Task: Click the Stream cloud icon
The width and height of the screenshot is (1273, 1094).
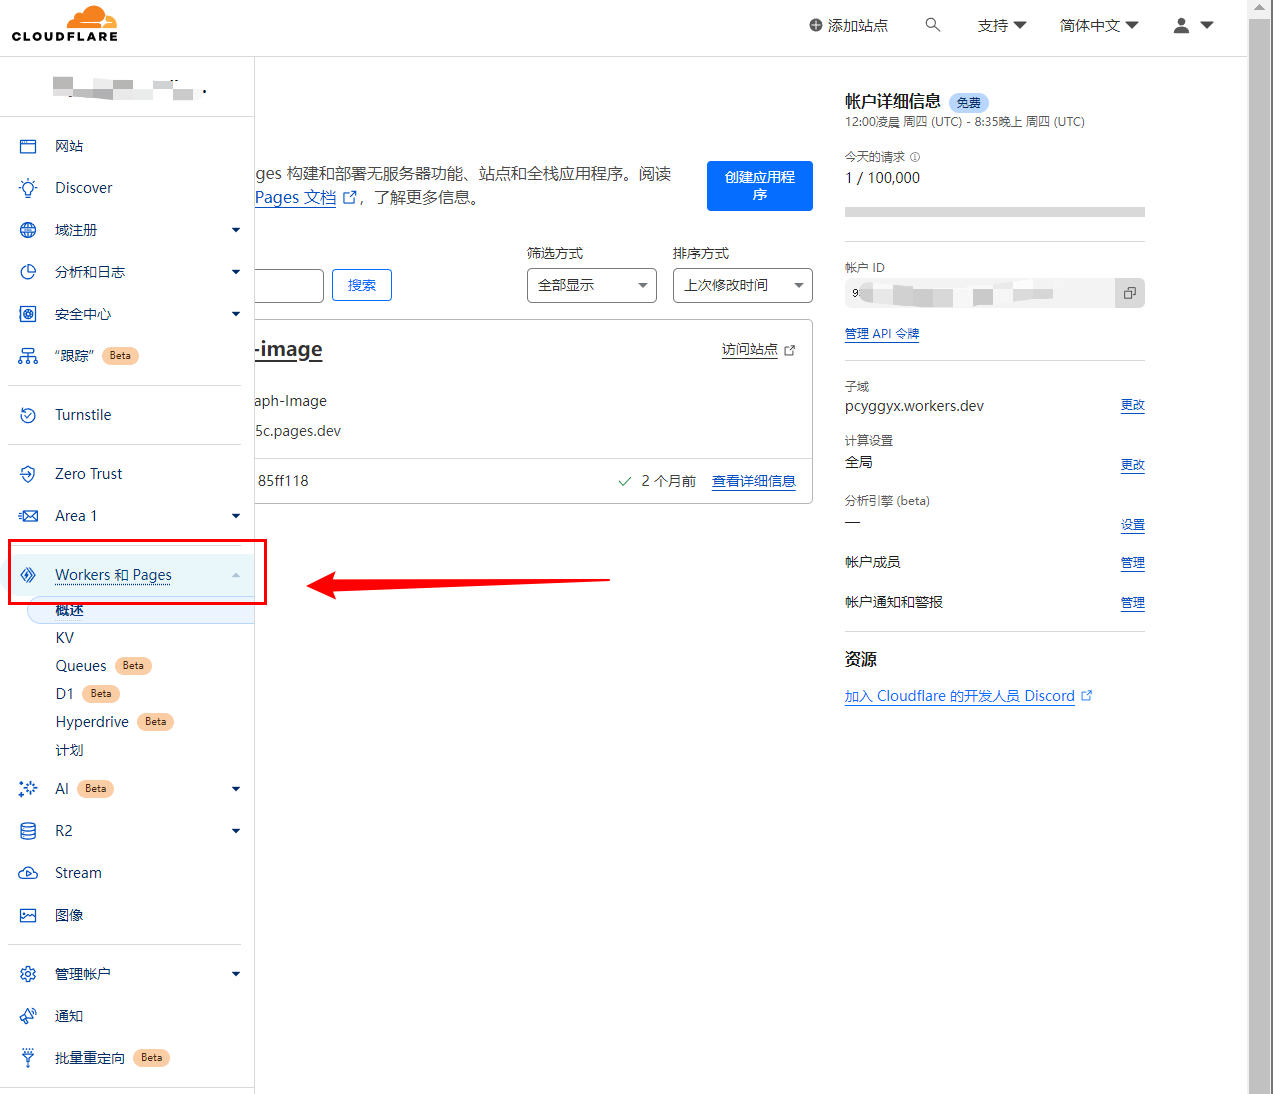Action: 28,873
